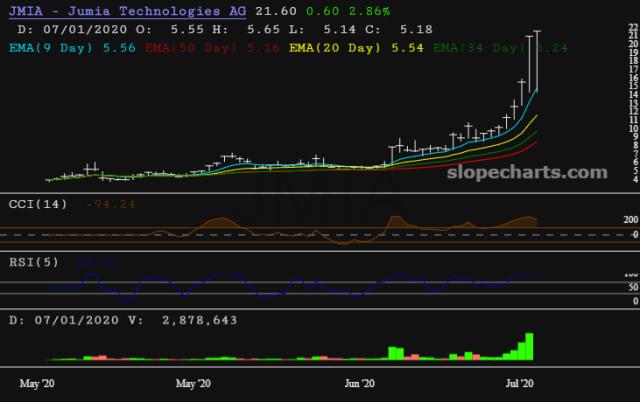The width and height of the screenshot is (640, 402).
Task: Click the tallest green volume bar
Action: (529, 346)
